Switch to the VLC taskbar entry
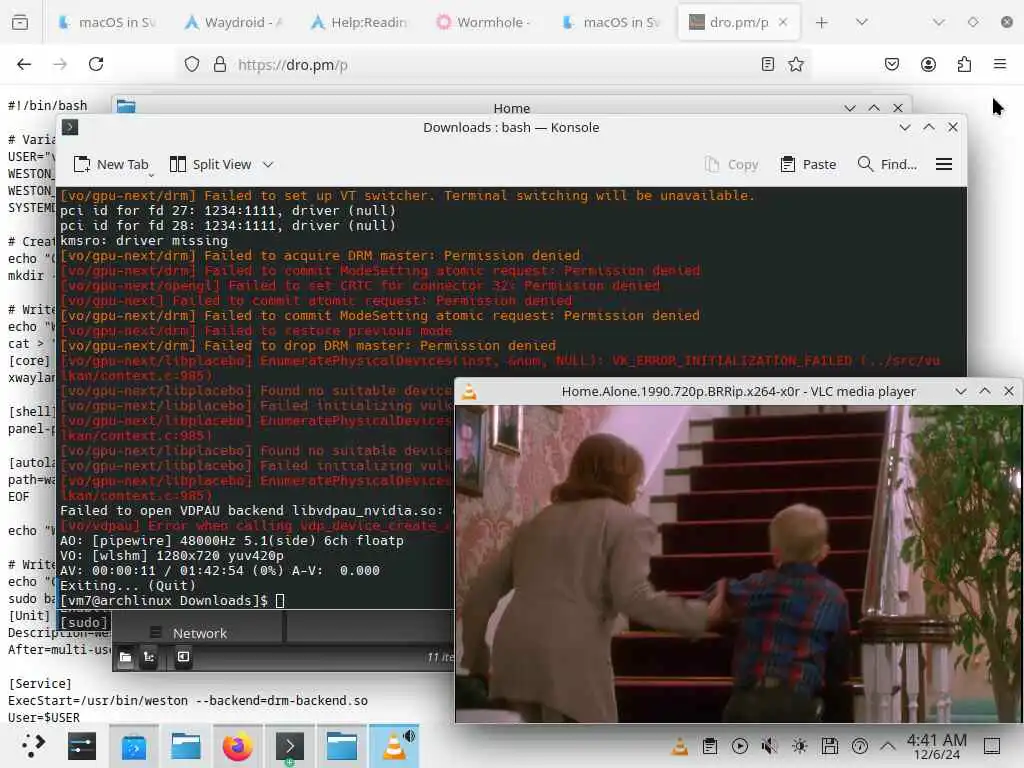1024x768 pixels. pos(394,746)
